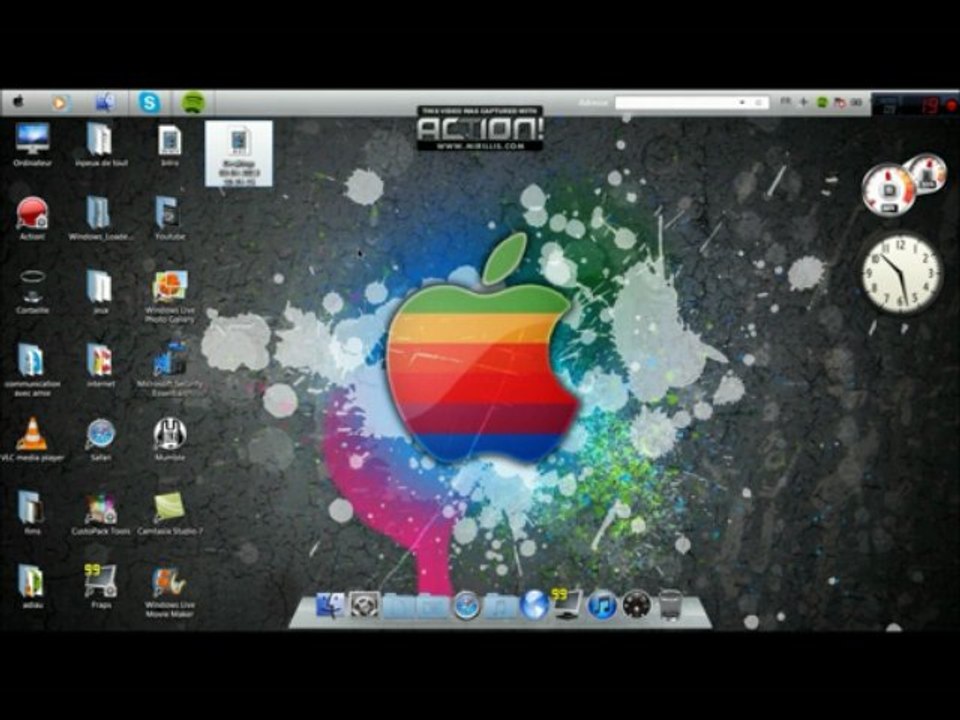The image size is (960, 720).
Task: Launch the Safari desktop shortcut
Action: click(100, 439)
